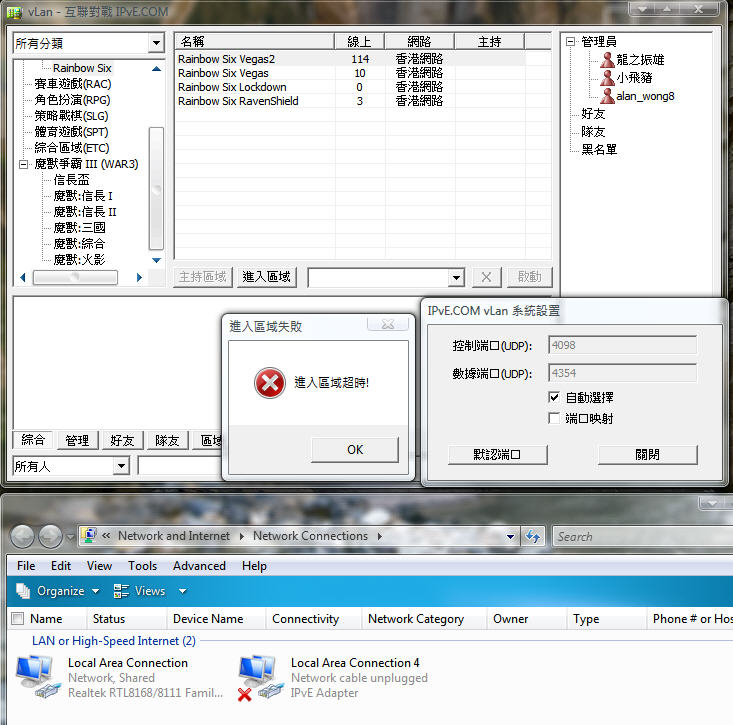Click the X button next to 啟動

tap(486, 277)
